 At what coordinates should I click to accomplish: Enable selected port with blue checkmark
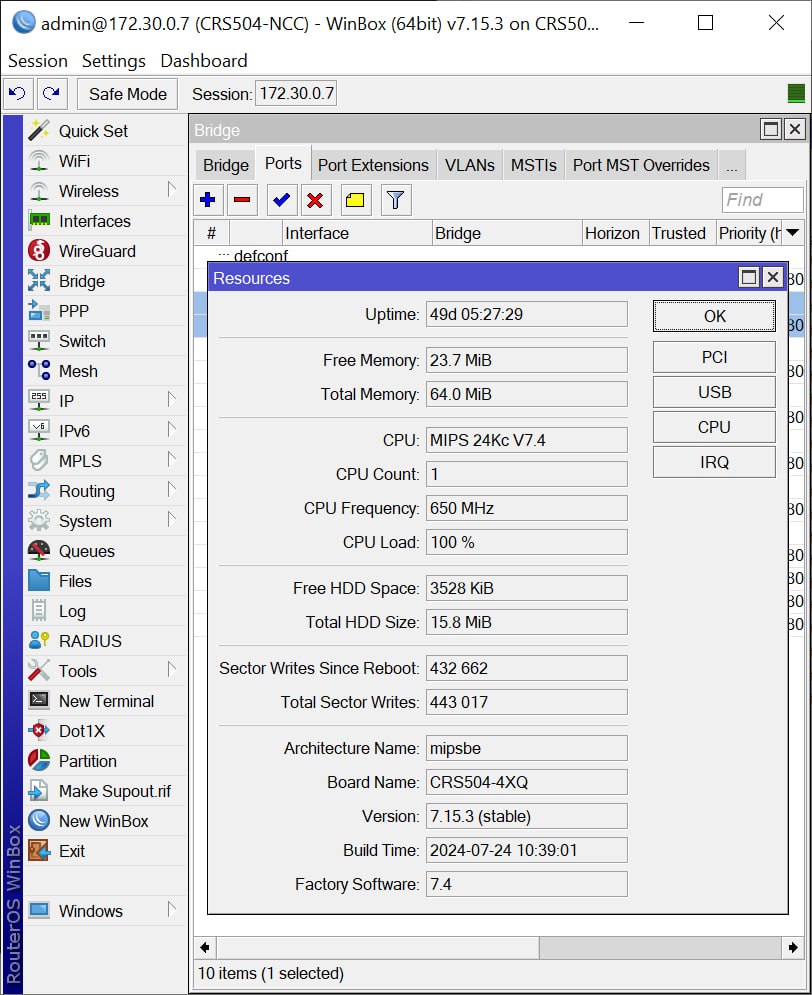coord(281,201)
